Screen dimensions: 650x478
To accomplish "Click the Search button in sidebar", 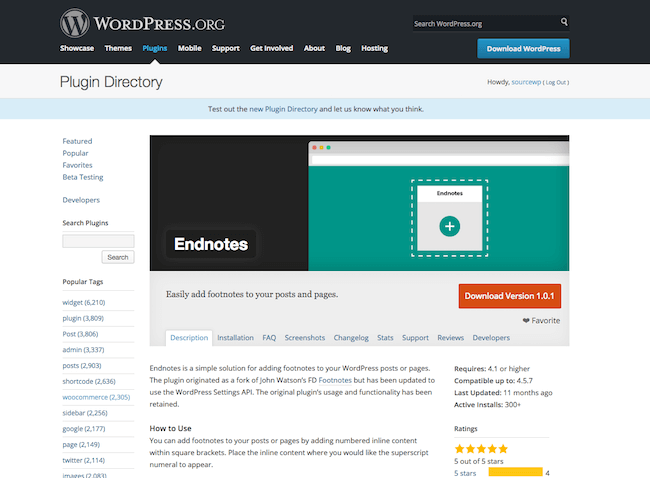I will 118,257.
